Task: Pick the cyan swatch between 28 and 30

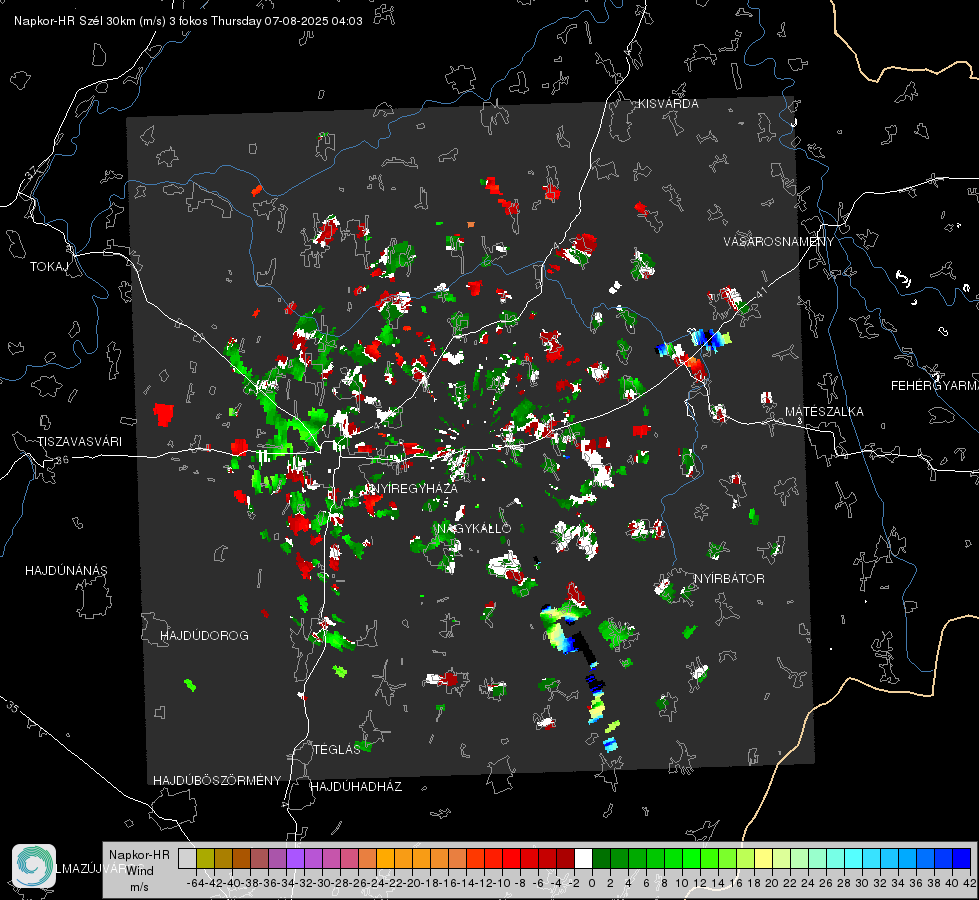Action: pyautogui.click(x=853, y=858)
